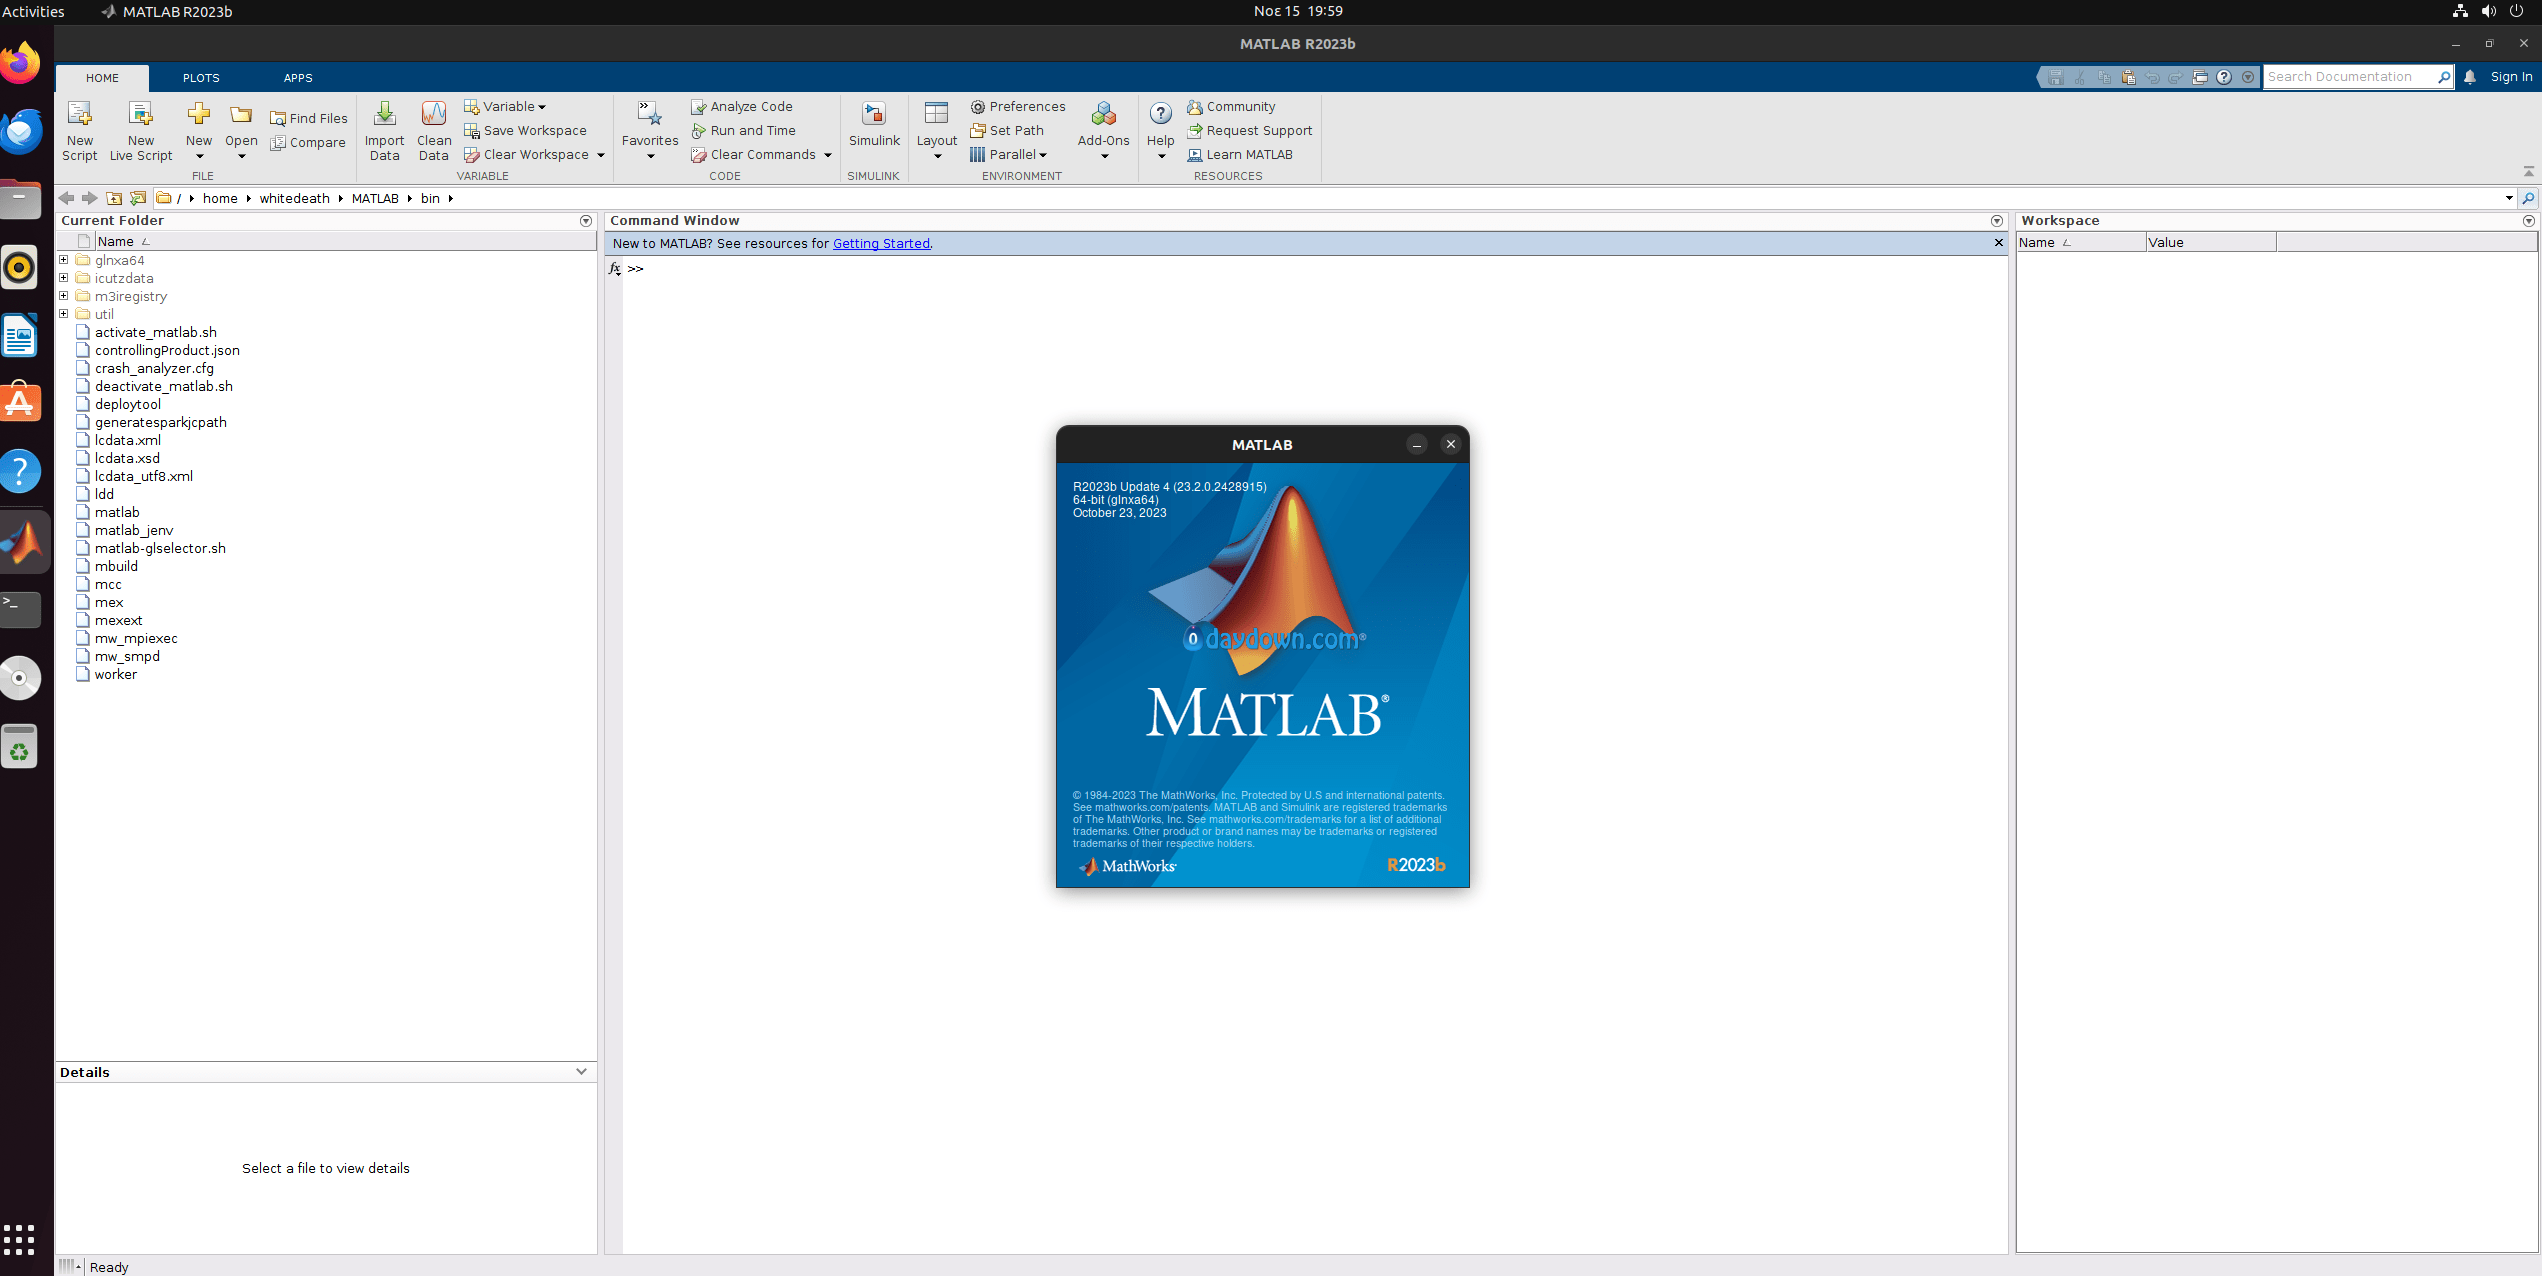Open the Parallel dropdown
Image resolution: width=2542 pixels, height=1276 pixels.
coord(1008,154)
